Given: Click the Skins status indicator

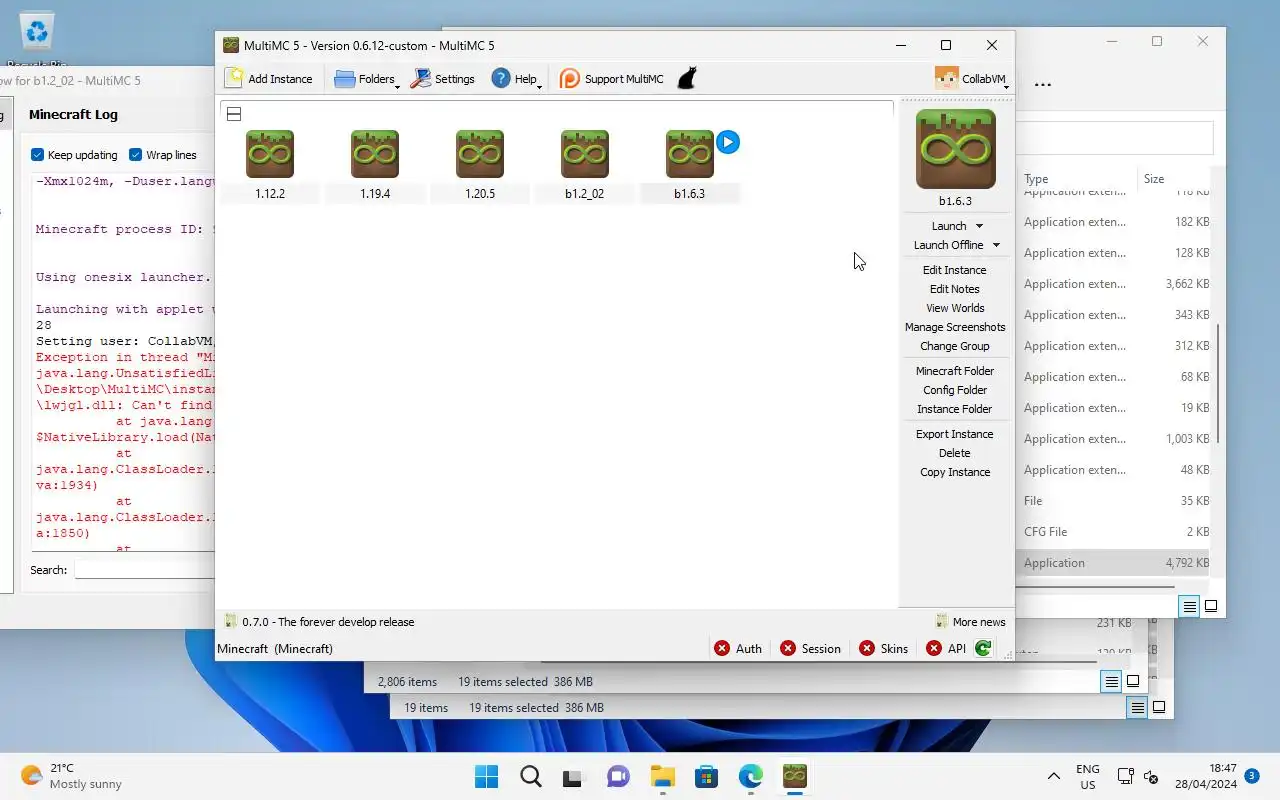Looking at the screenshot, I should pos(884,649).
